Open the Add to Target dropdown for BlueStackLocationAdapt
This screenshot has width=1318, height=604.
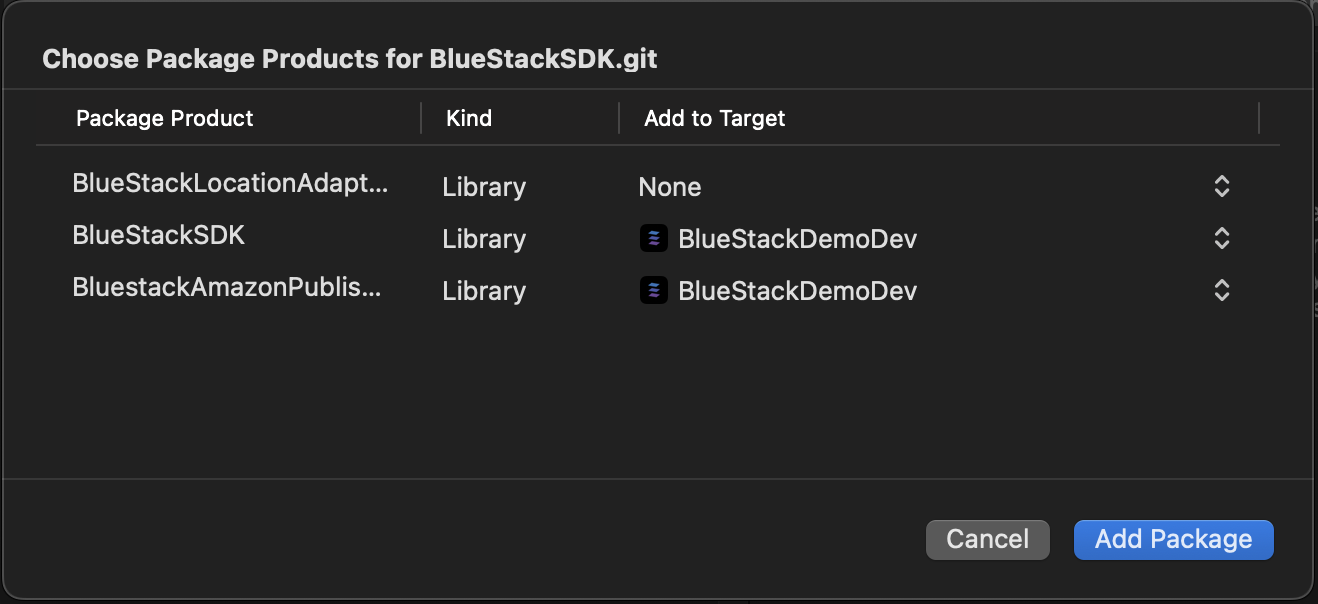click(x=1221, y=186)
